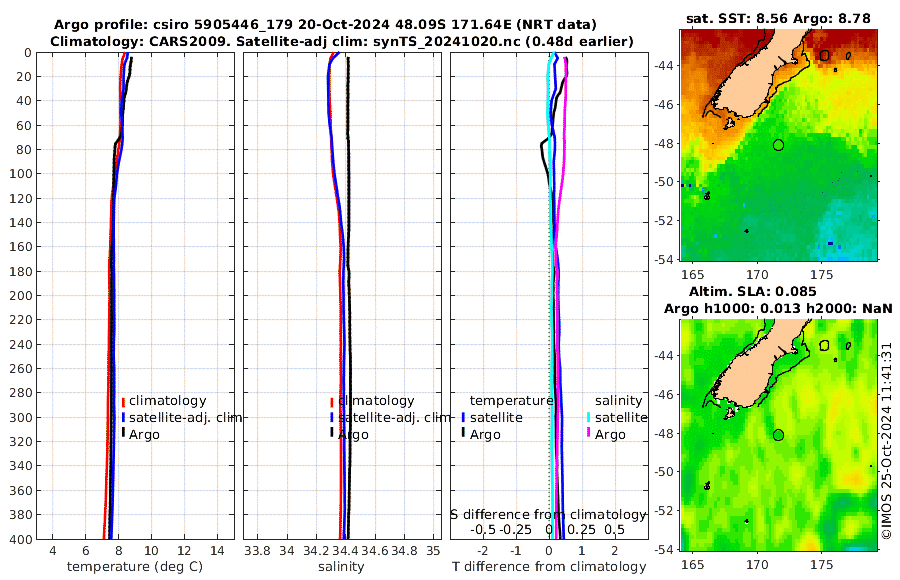Click temperature axis tick label '8'
Viewport: 900px width, 580px height.
(x=118, y=551)
